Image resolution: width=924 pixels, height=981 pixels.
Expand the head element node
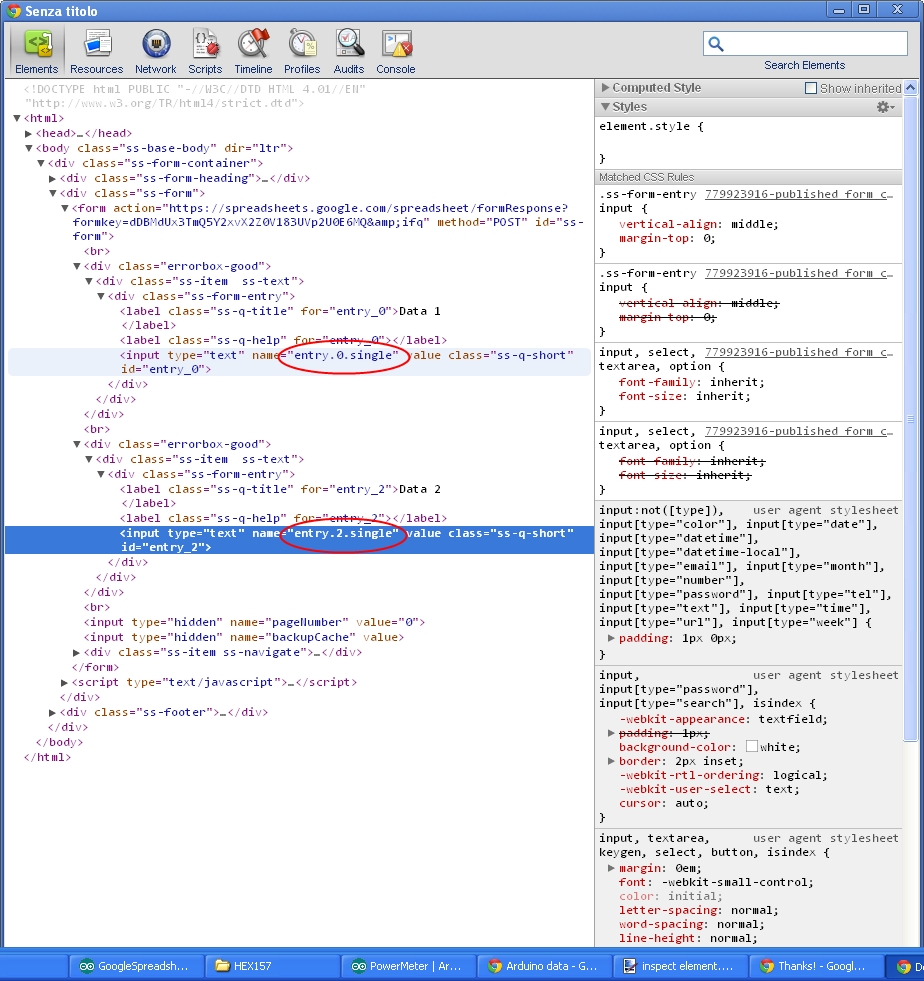pyautogui.click(x=29, y=133)
